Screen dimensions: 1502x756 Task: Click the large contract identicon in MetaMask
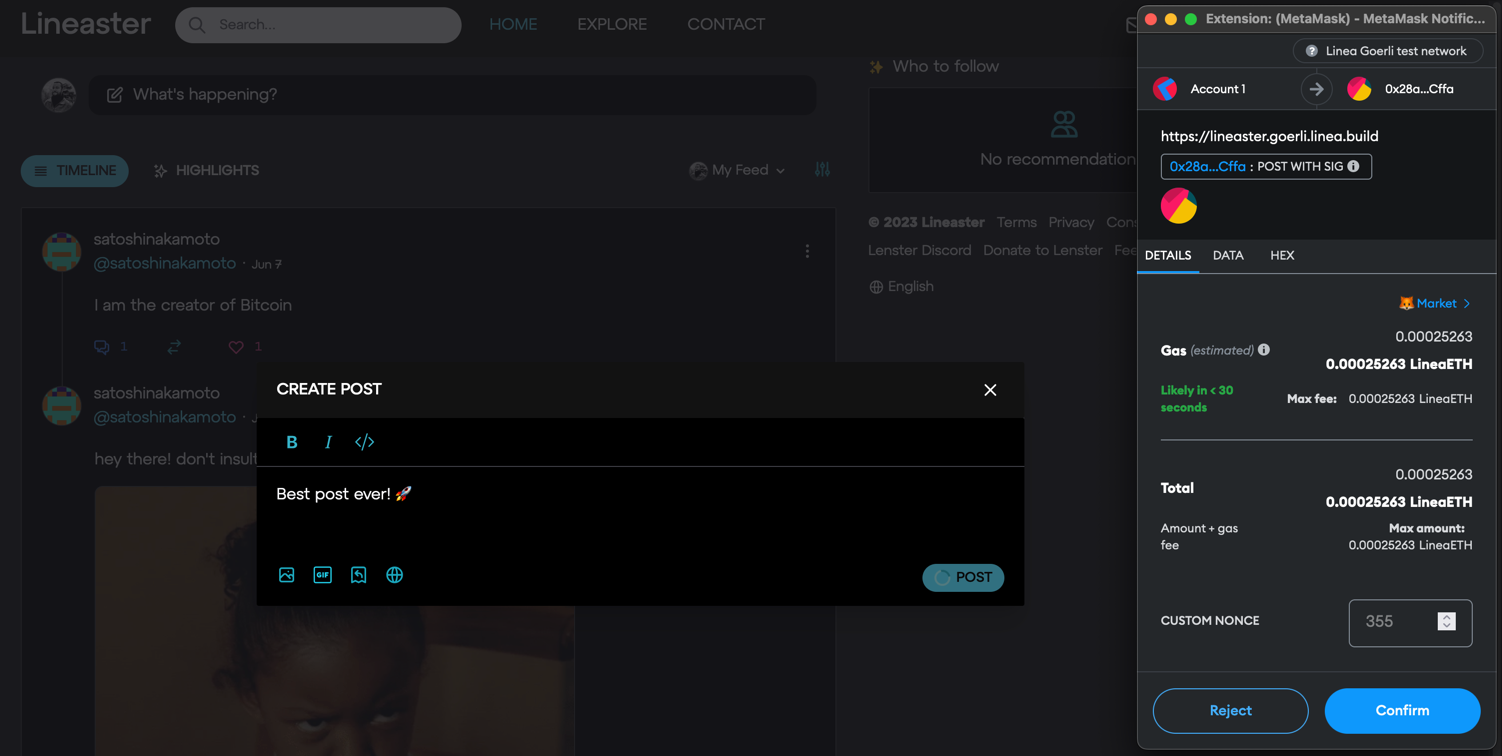tap(1179, 206)
